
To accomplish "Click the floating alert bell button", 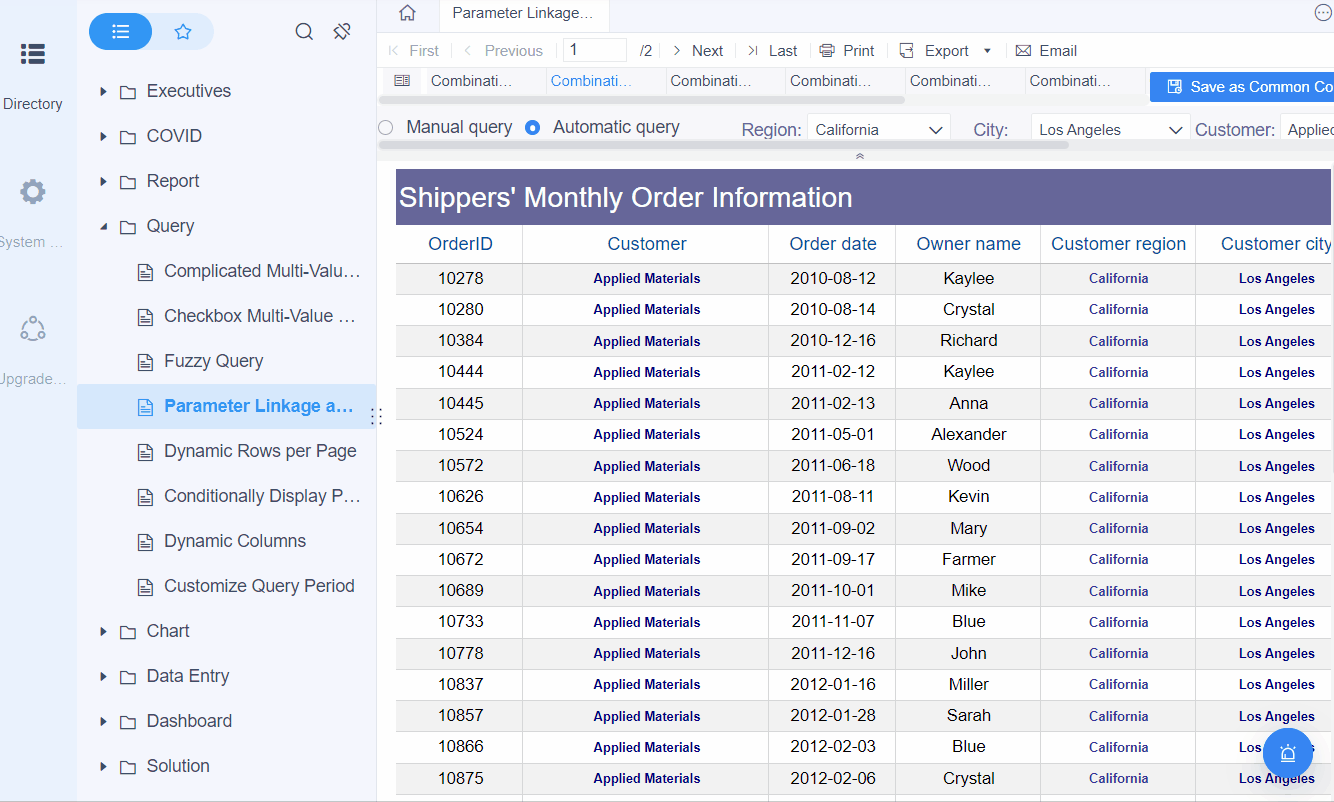I will (1287, 753).
